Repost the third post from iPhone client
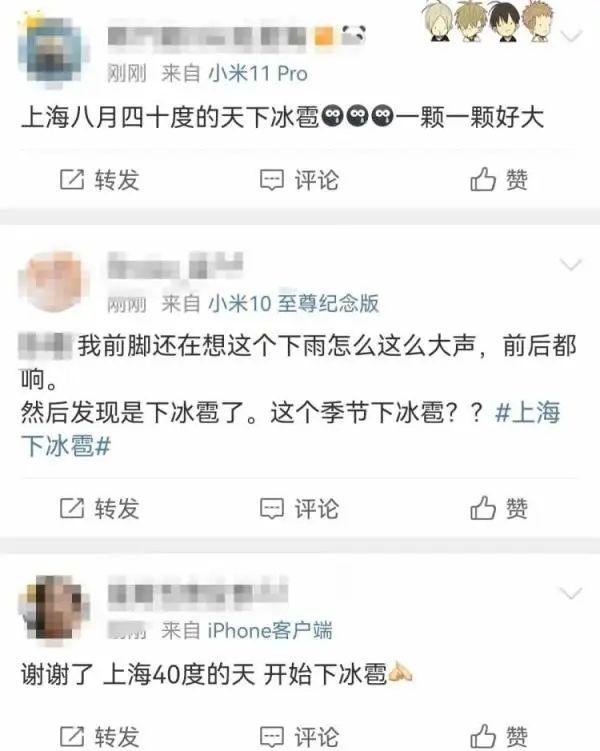This screenshot has width=600, height=751. tap(72, 736)
